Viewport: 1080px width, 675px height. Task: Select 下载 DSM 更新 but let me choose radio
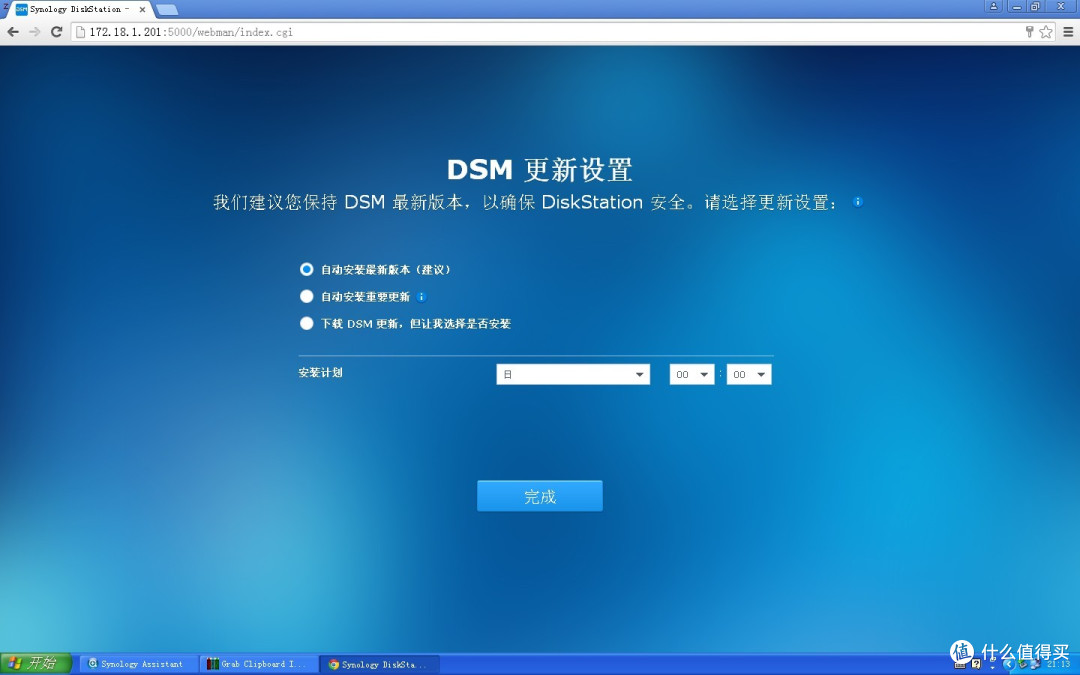[307, 323]
